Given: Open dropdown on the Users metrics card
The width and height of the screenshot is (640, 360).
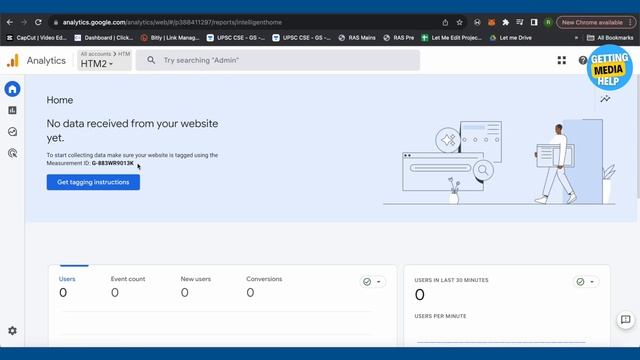Looking at the screenshot, I should coord(373,282).
